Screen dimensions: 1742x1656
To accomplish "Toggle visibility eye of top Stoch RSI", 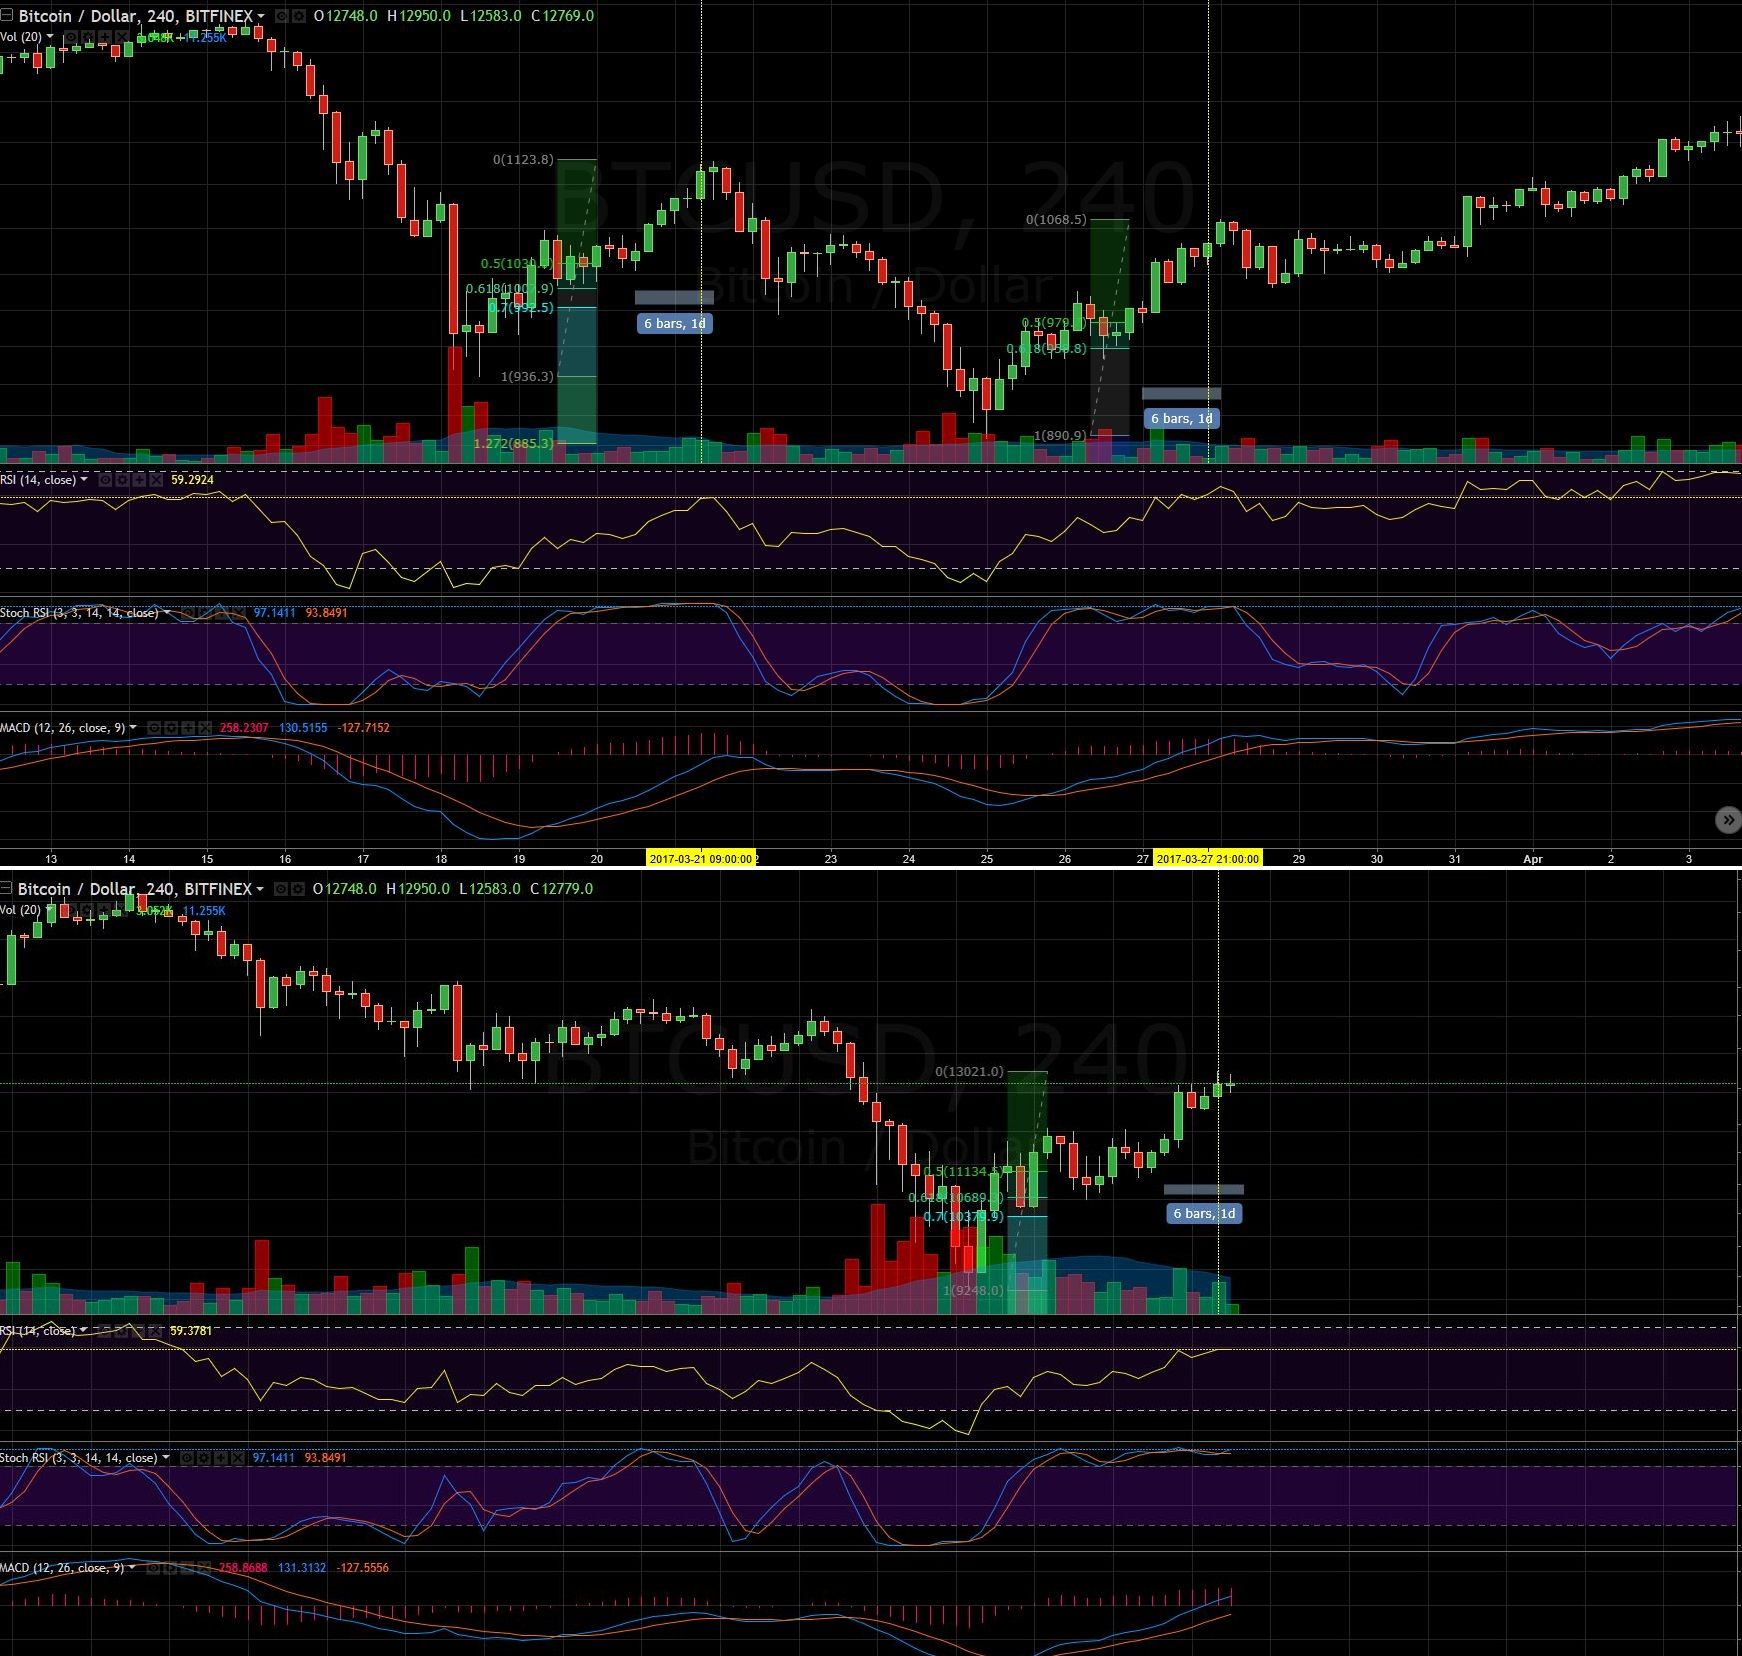I will pyautogui.click(x=187, y=613).
